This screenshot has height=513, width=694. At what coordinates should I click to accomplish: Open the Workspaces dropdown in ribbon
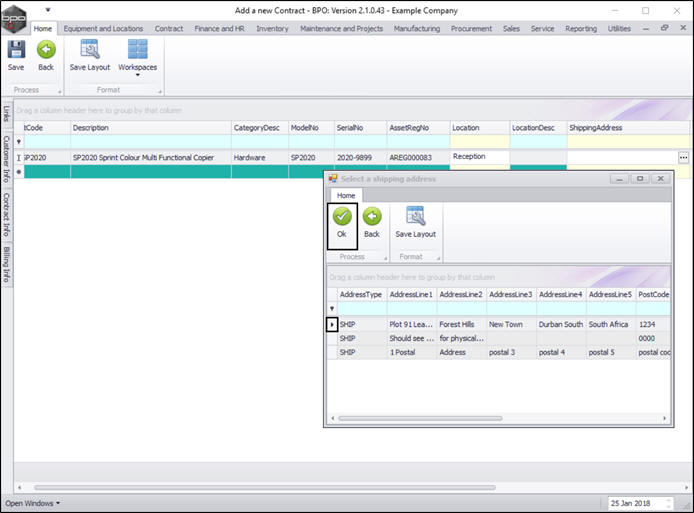click(x=138, y=58)
